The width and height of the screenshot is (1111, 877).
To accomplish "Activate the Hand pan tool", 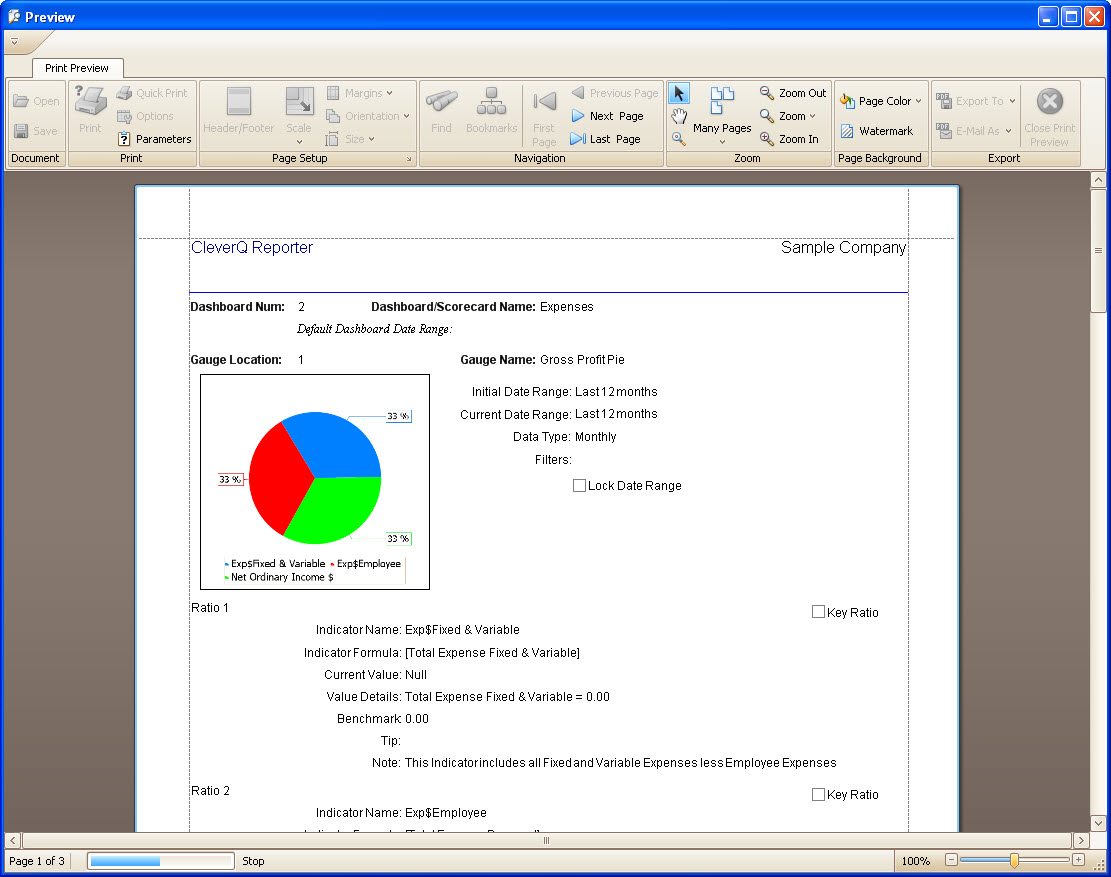I will pyautogui.click(x=679, y=115).
